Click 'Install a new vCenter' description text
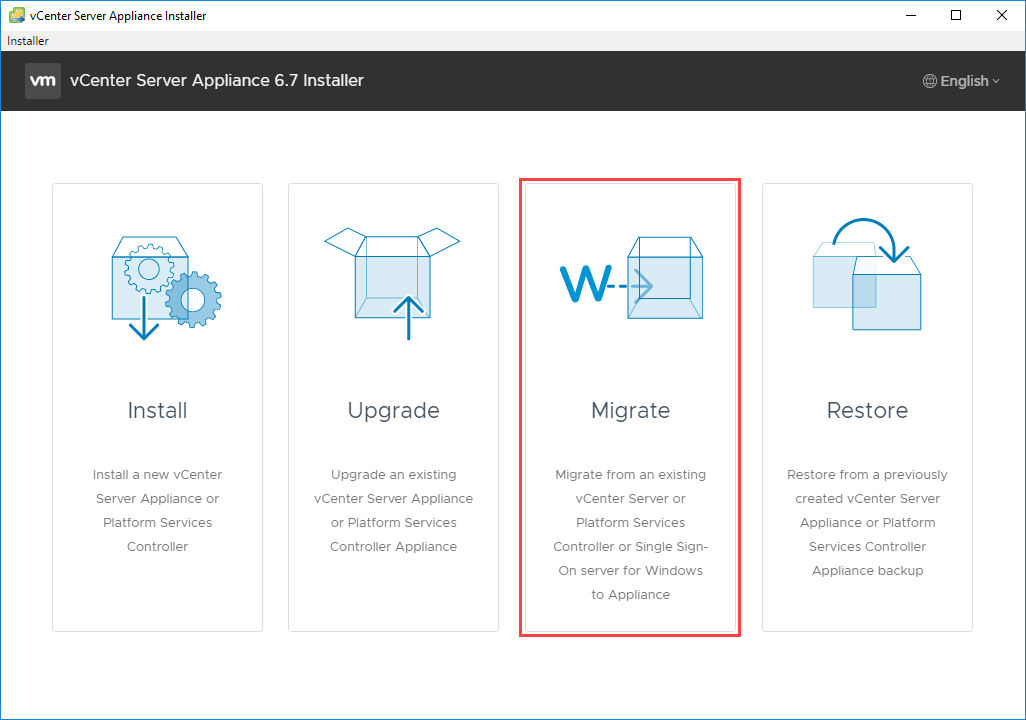1026x720 pixels. [157, 475]
